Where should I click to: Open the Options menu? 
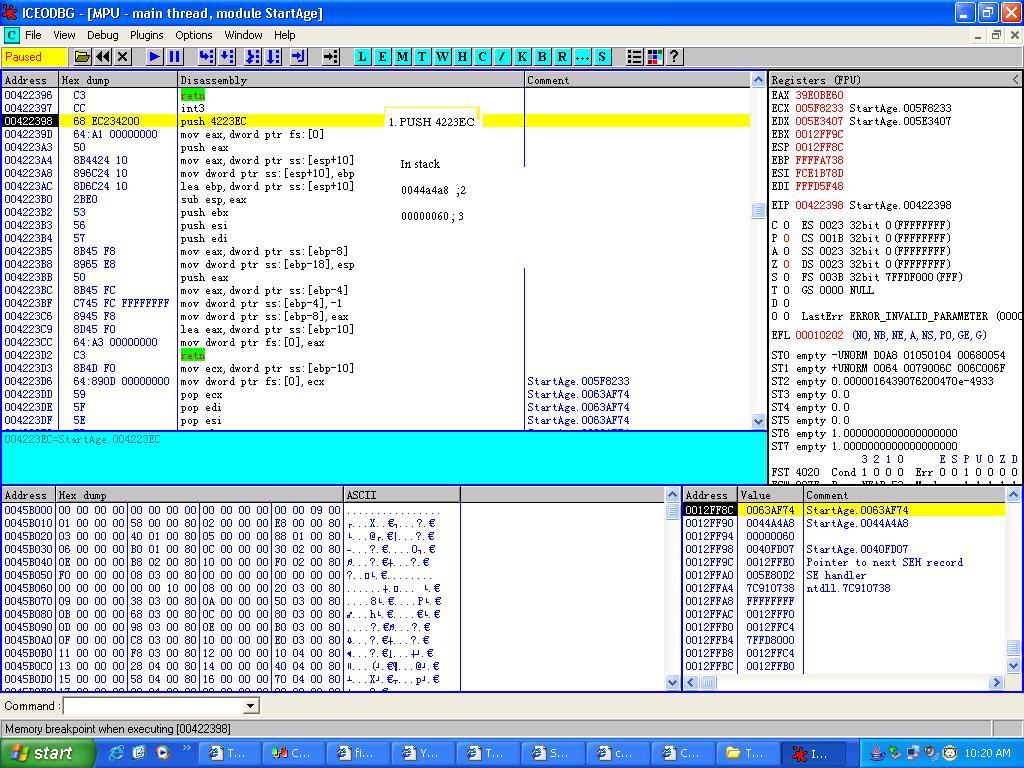(193, 35)
